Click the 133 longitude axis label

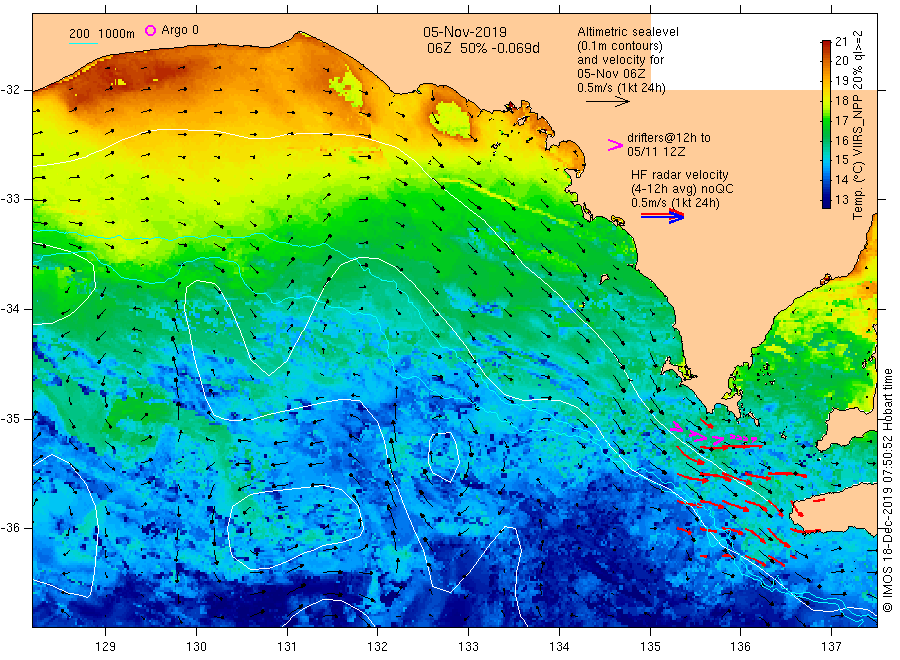pos(468,647)
